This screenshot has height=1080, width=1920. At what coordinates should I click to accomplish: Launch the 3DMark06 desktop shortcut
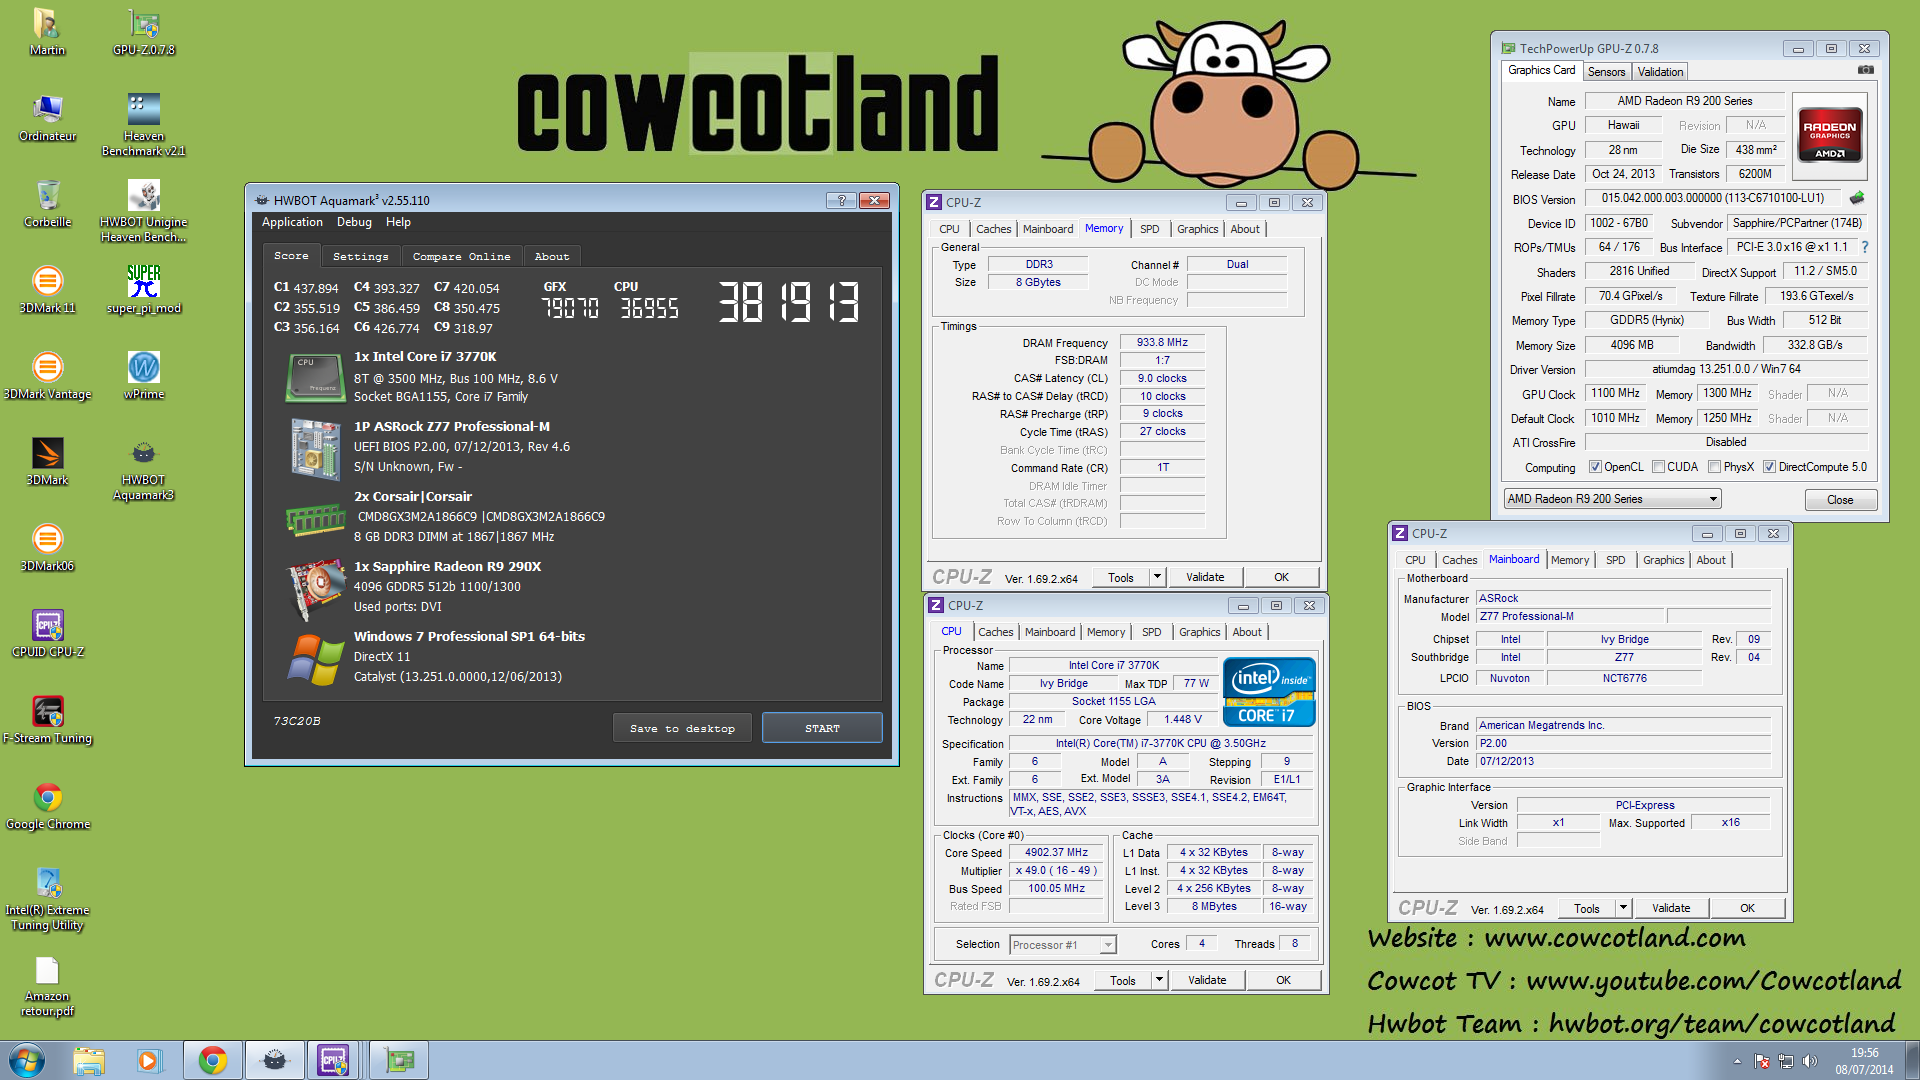(x=47, y=548)
